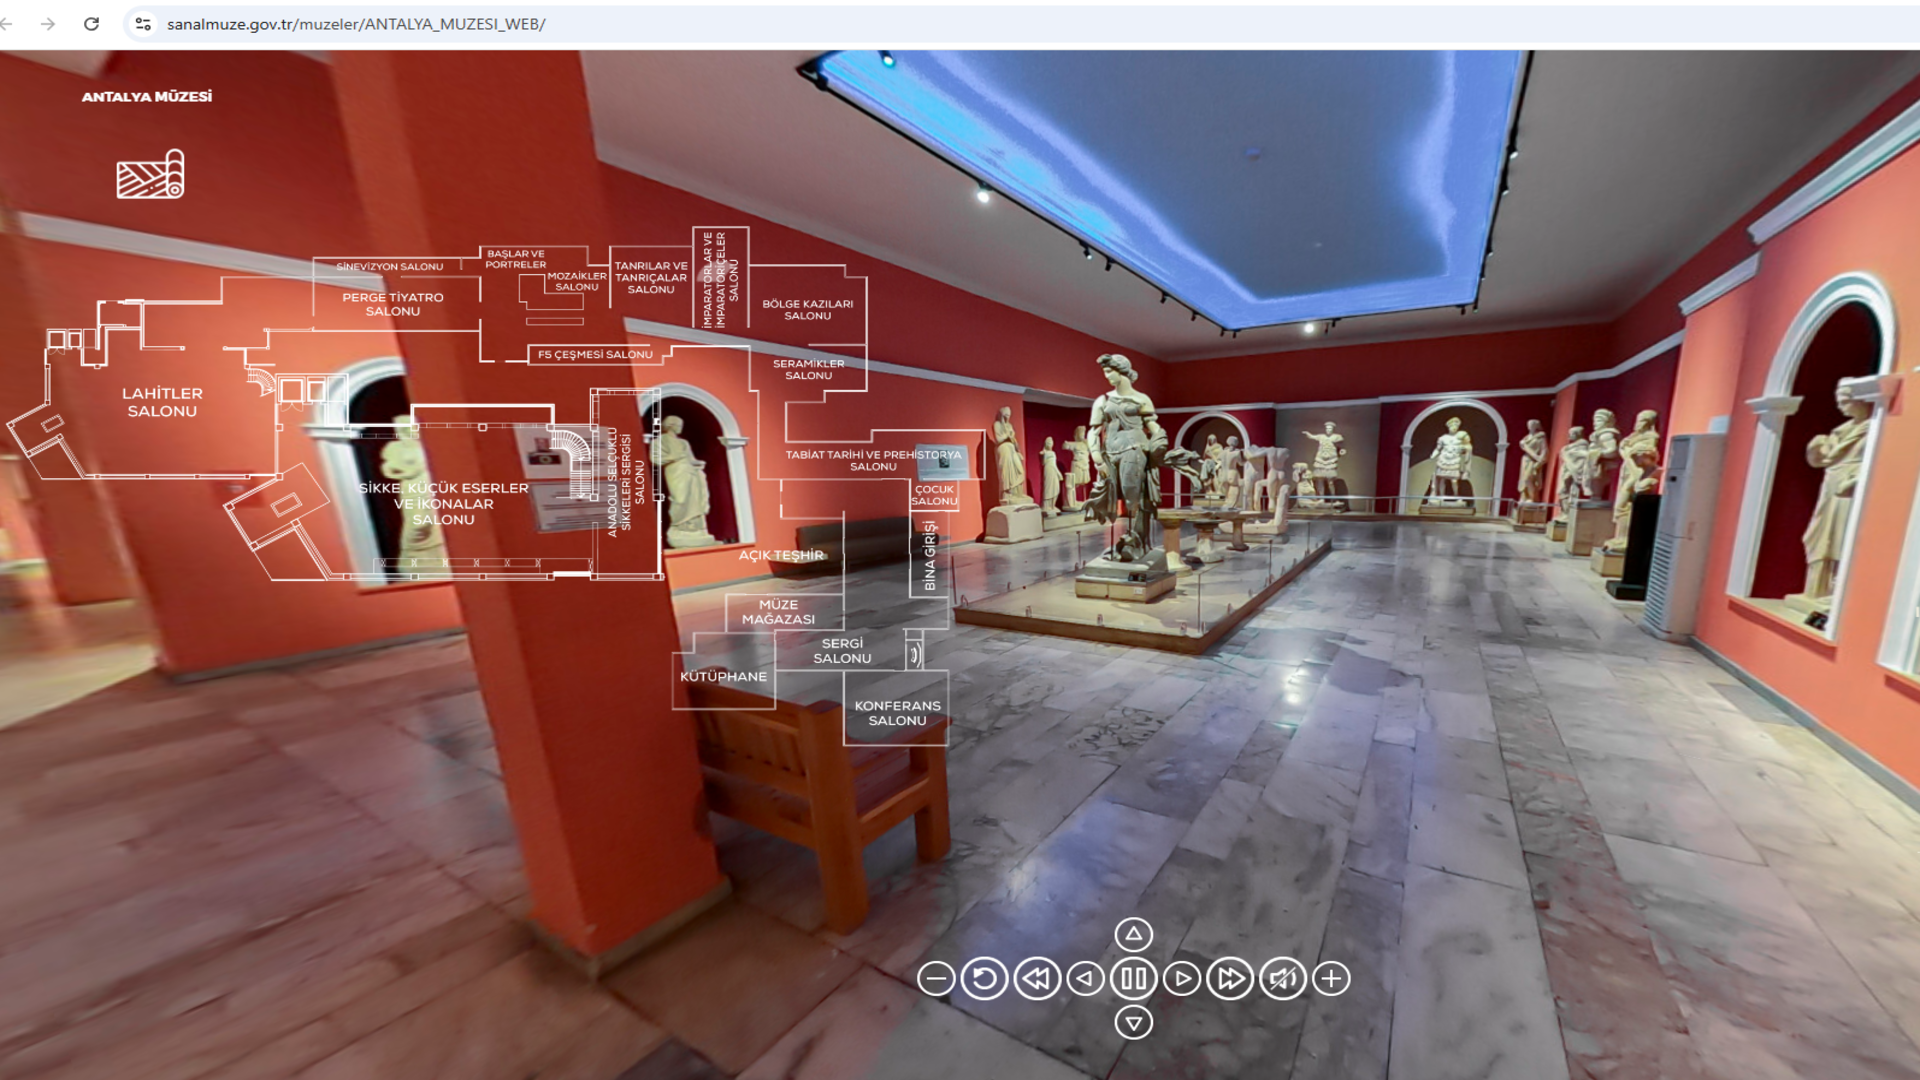Tilt the view down with the arrow
The image size is (1920, 1080).
click(1133, 1023)
